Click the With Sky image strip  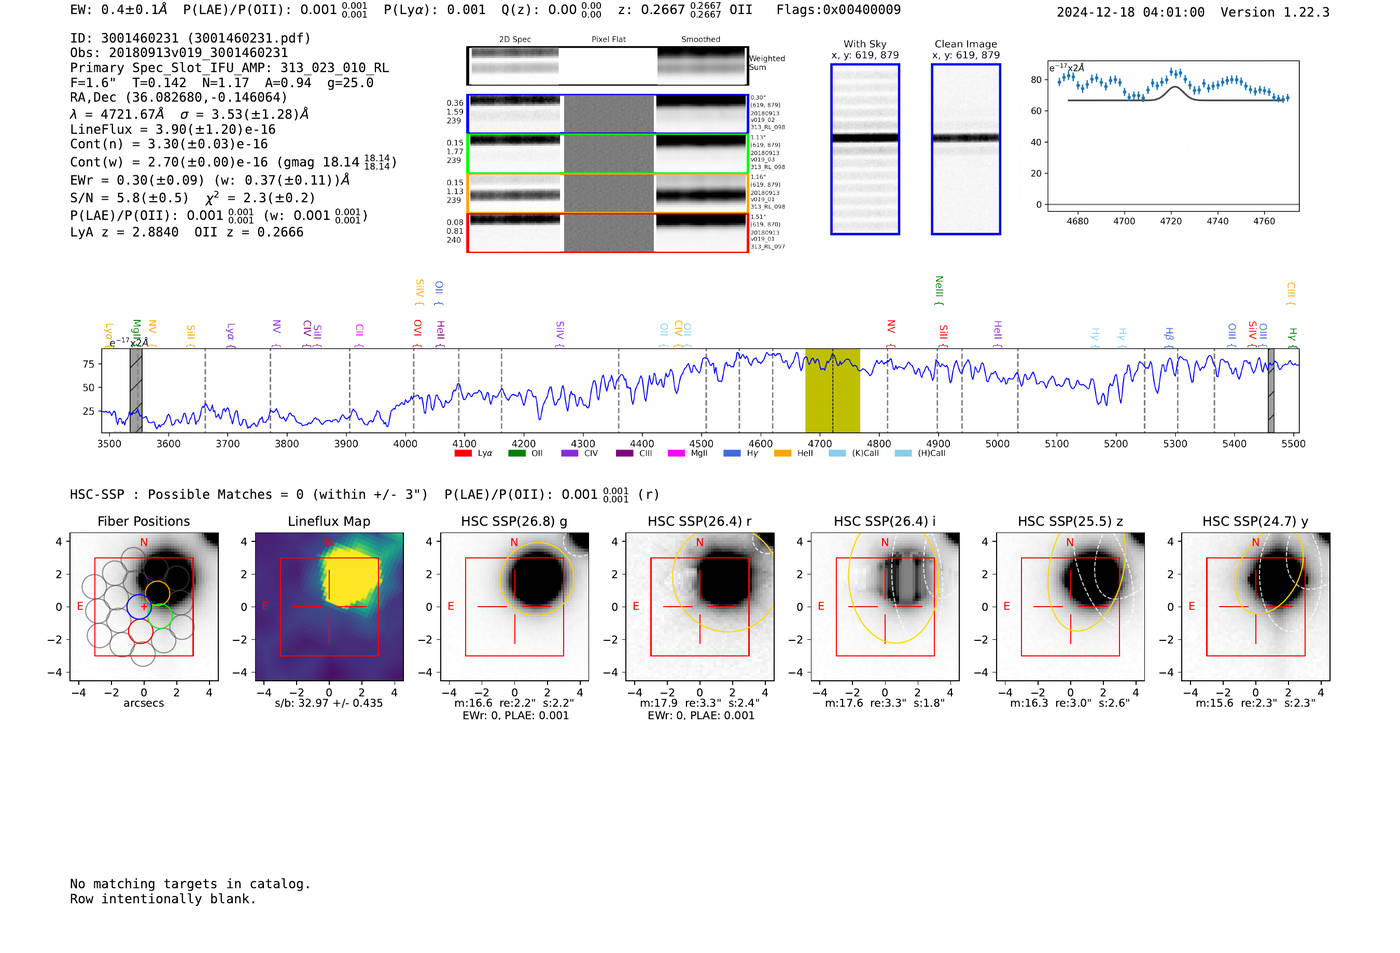click(865, 149)
